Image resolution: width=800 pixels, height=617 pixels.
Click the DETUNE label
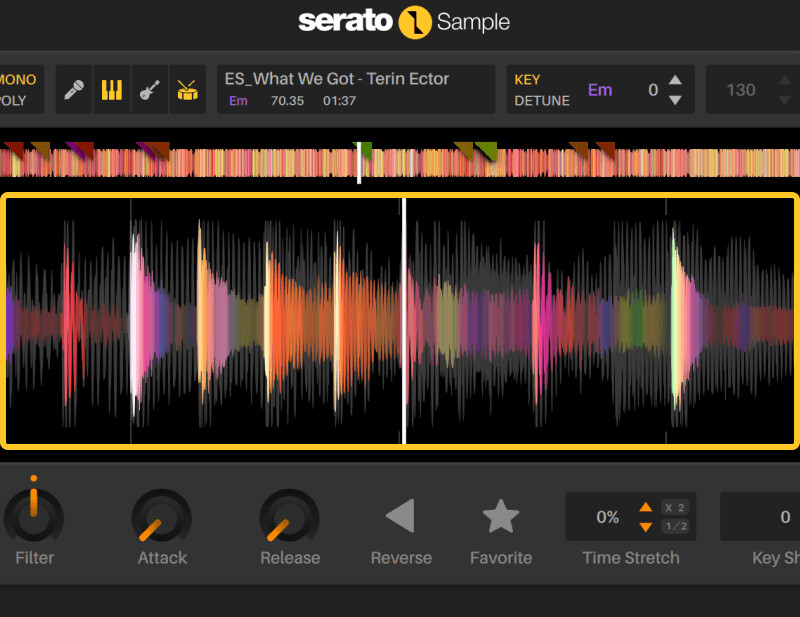(541, 100)
